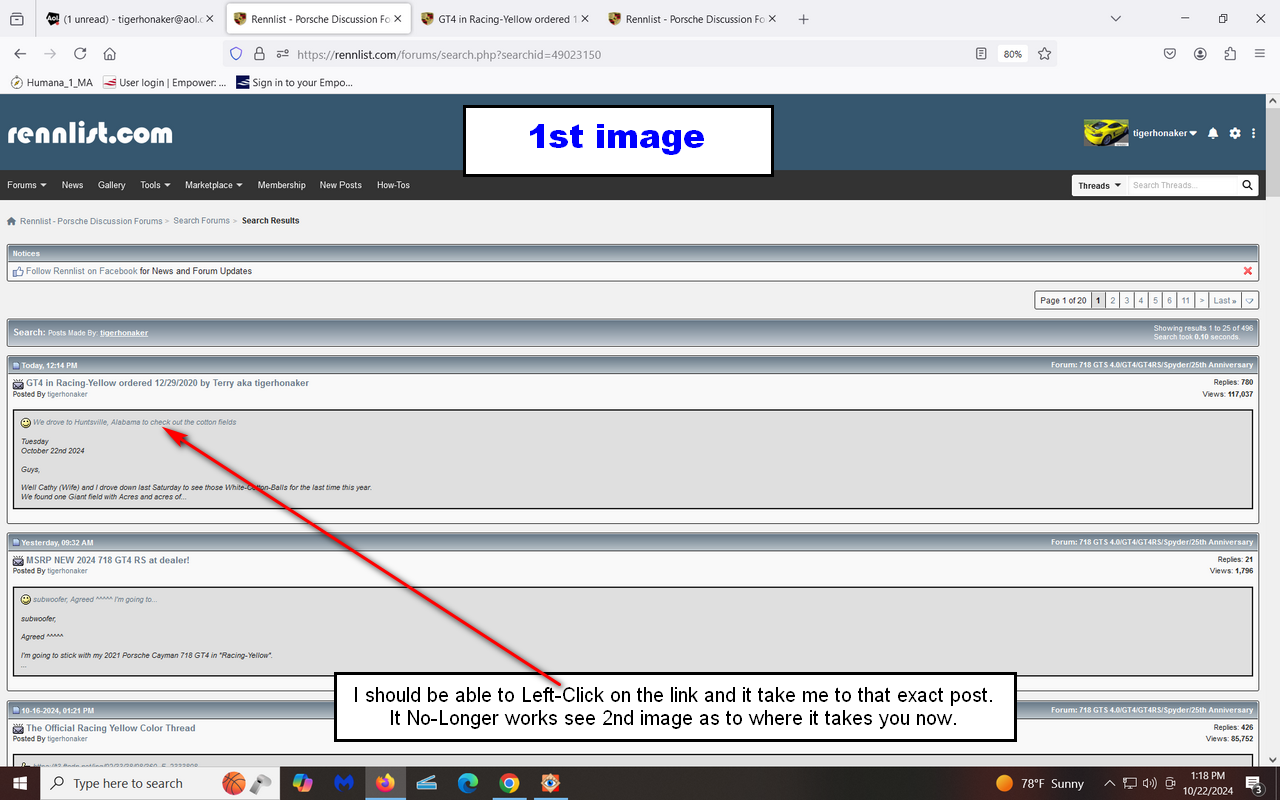This screenshot has width=1280, height=800.
Task: Bookmark this page with star icon
Action: (1044, 54)
